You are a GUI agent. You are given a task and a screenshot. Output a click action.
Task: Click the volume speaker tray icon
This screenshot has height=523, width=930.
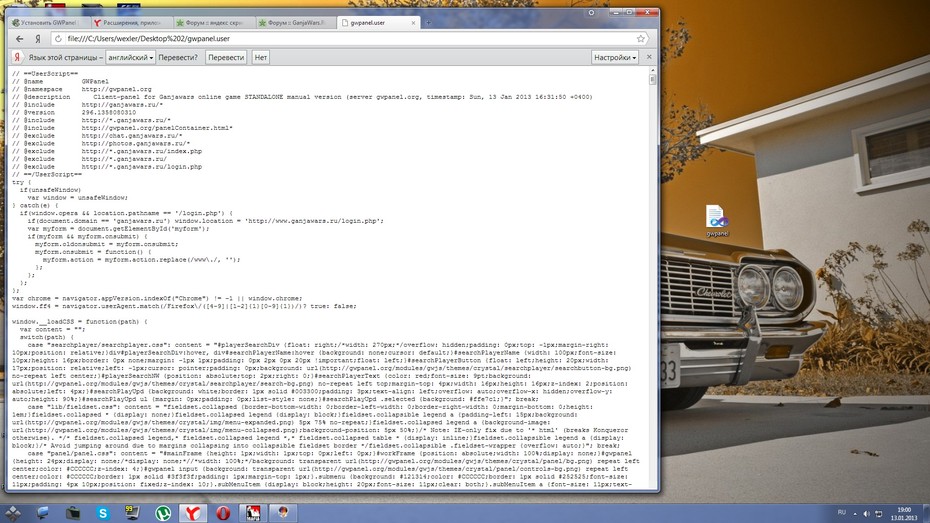[x=867, y=514]
